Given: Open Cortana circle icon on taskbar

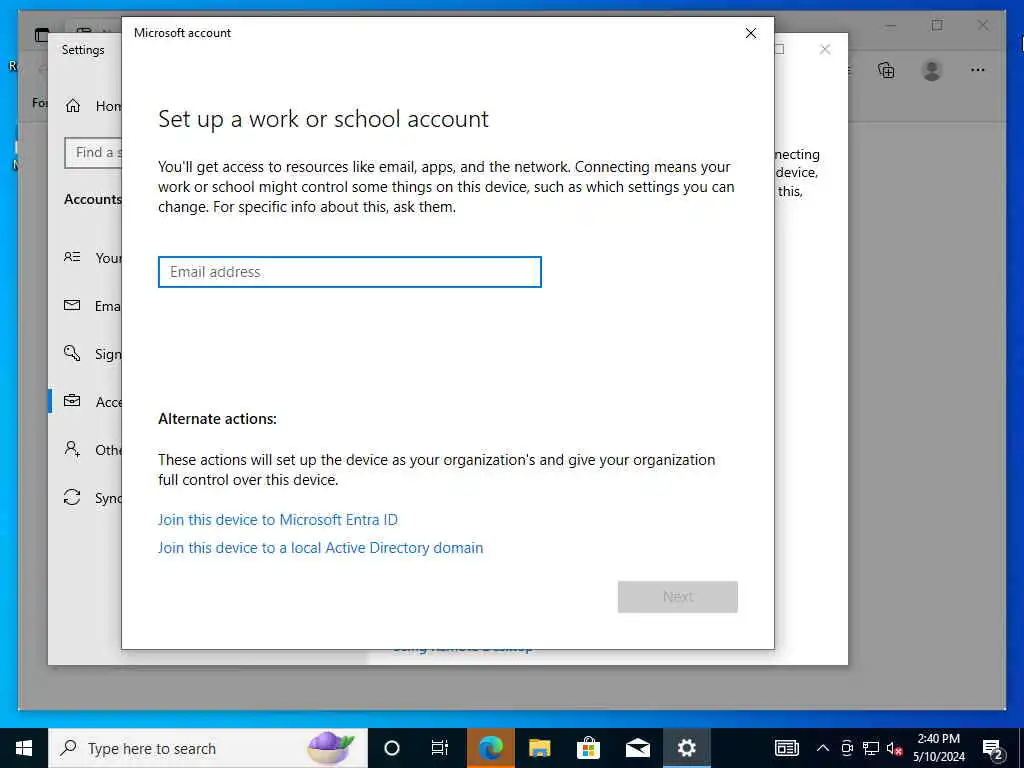Looking at the screenshot, I should [x=392, y=748].
